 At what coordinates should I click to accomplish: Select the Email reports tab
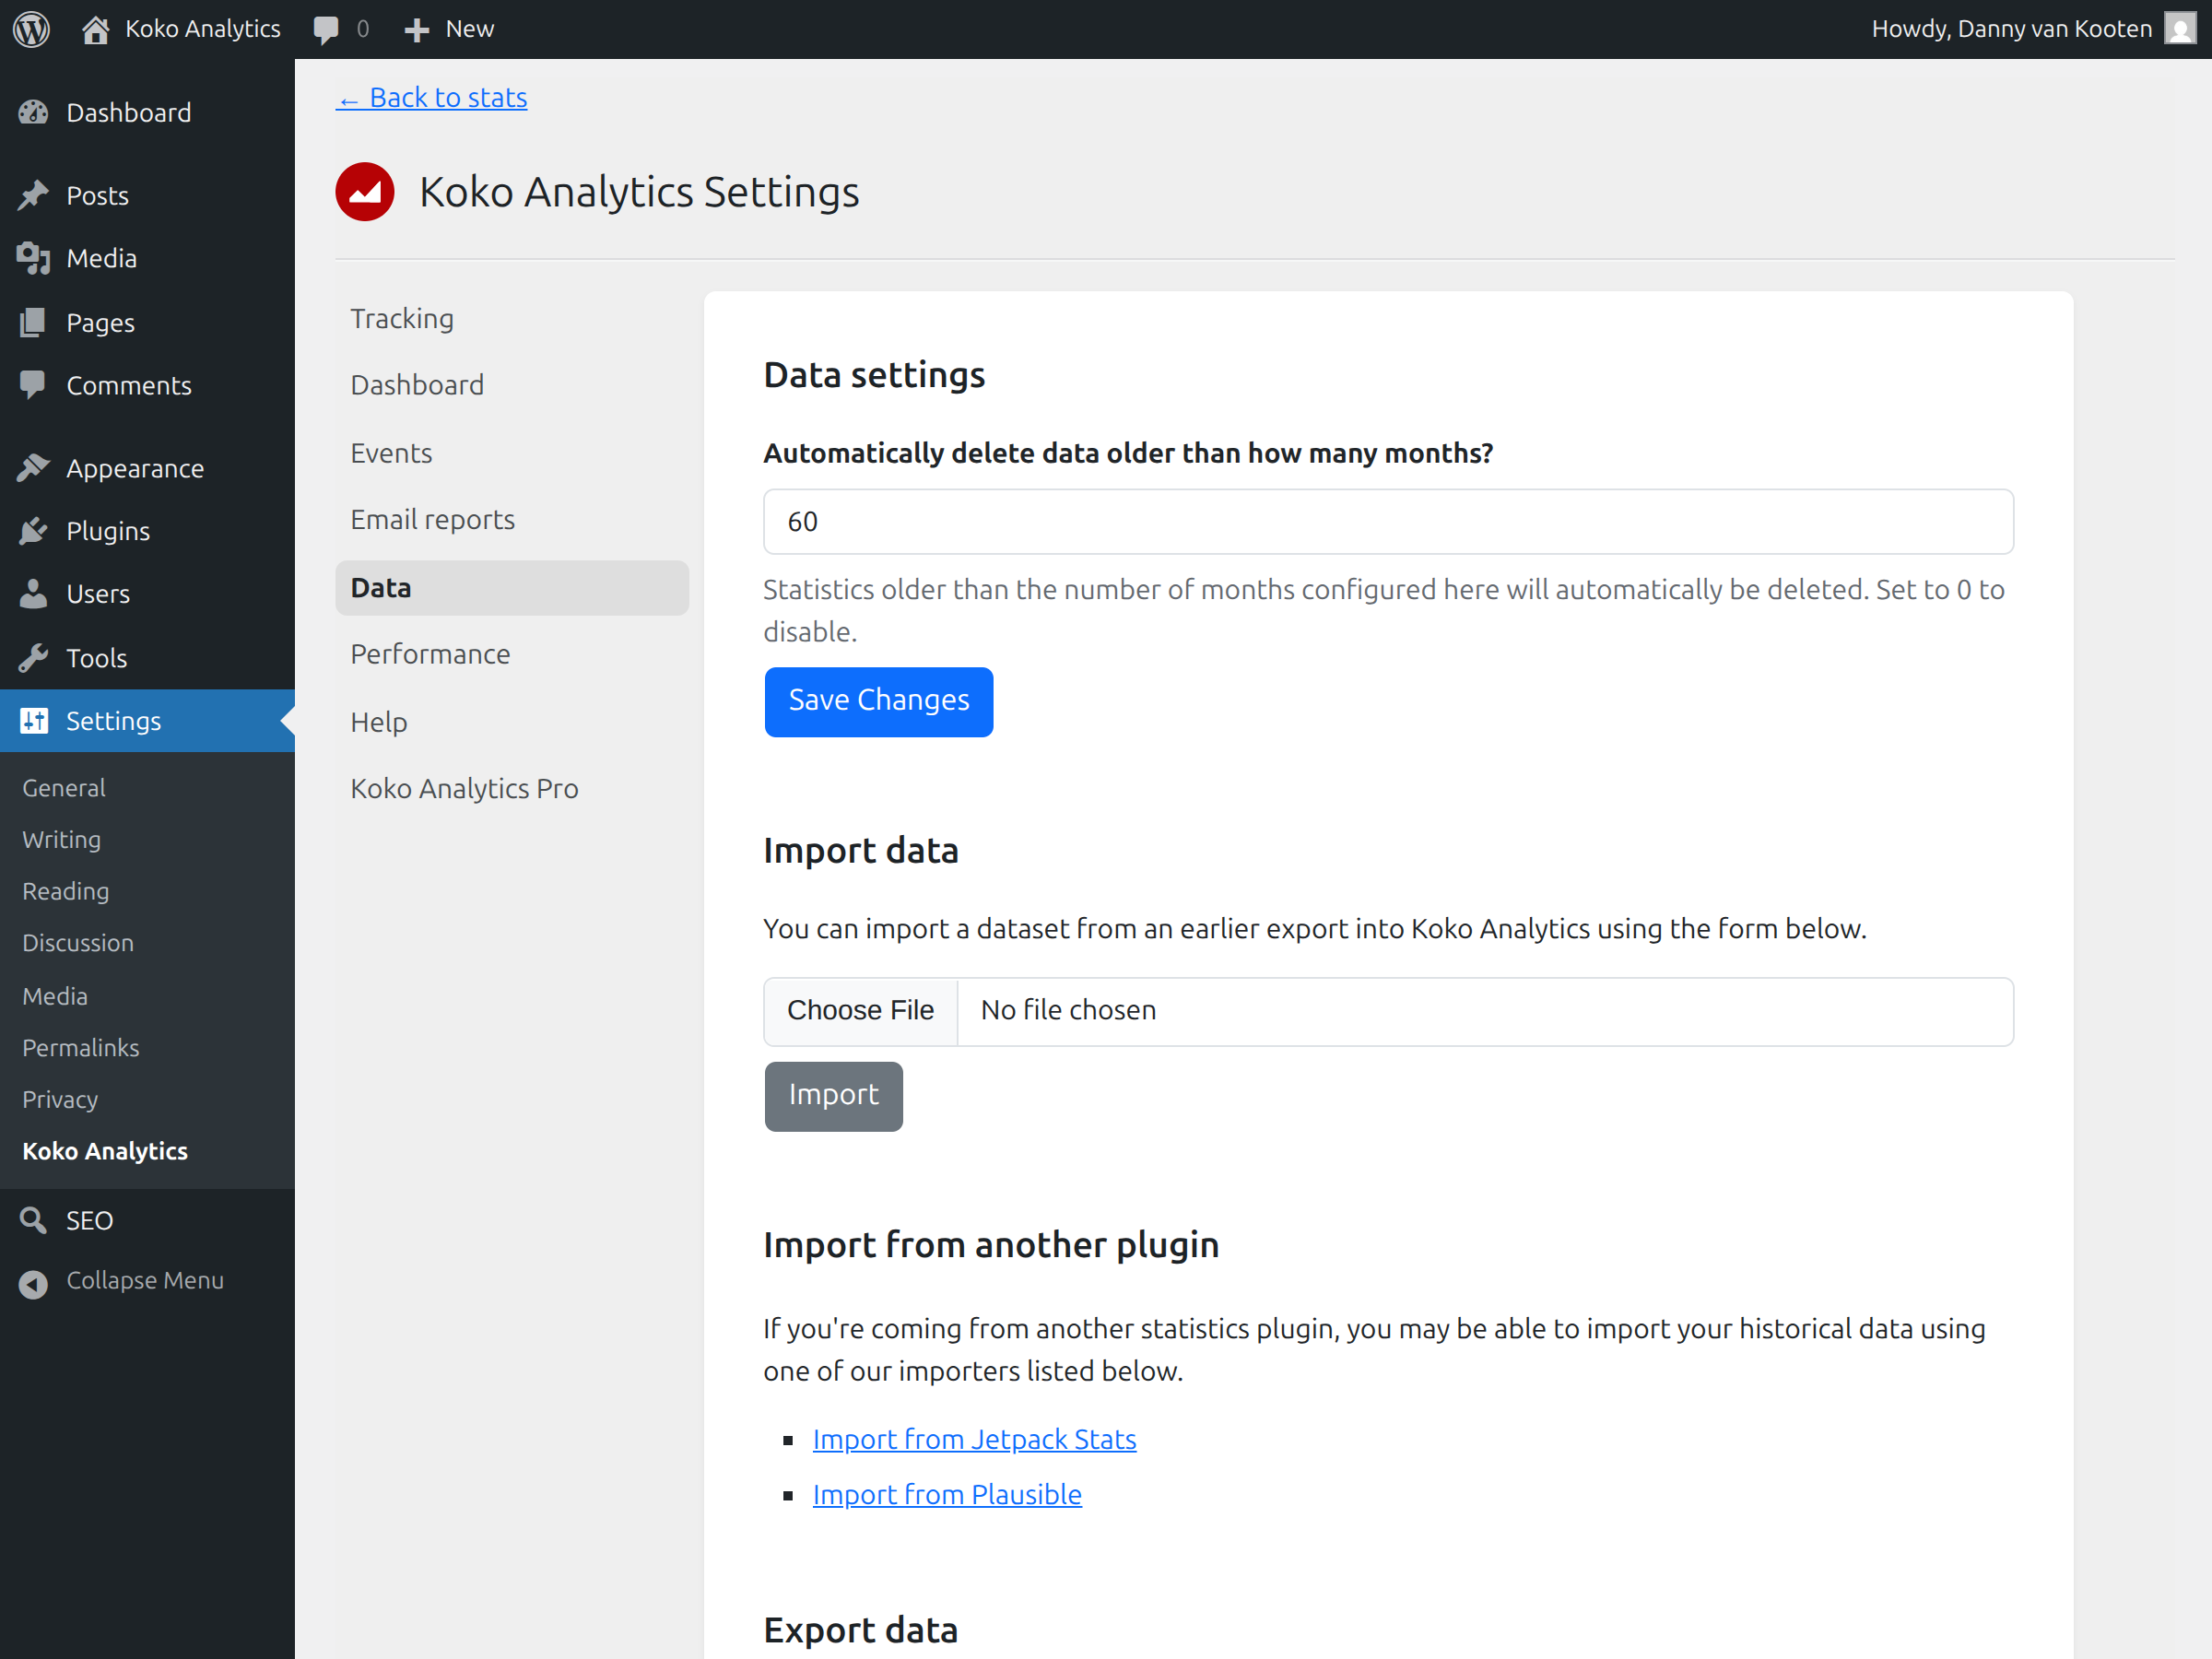click(x=432, y=519)
